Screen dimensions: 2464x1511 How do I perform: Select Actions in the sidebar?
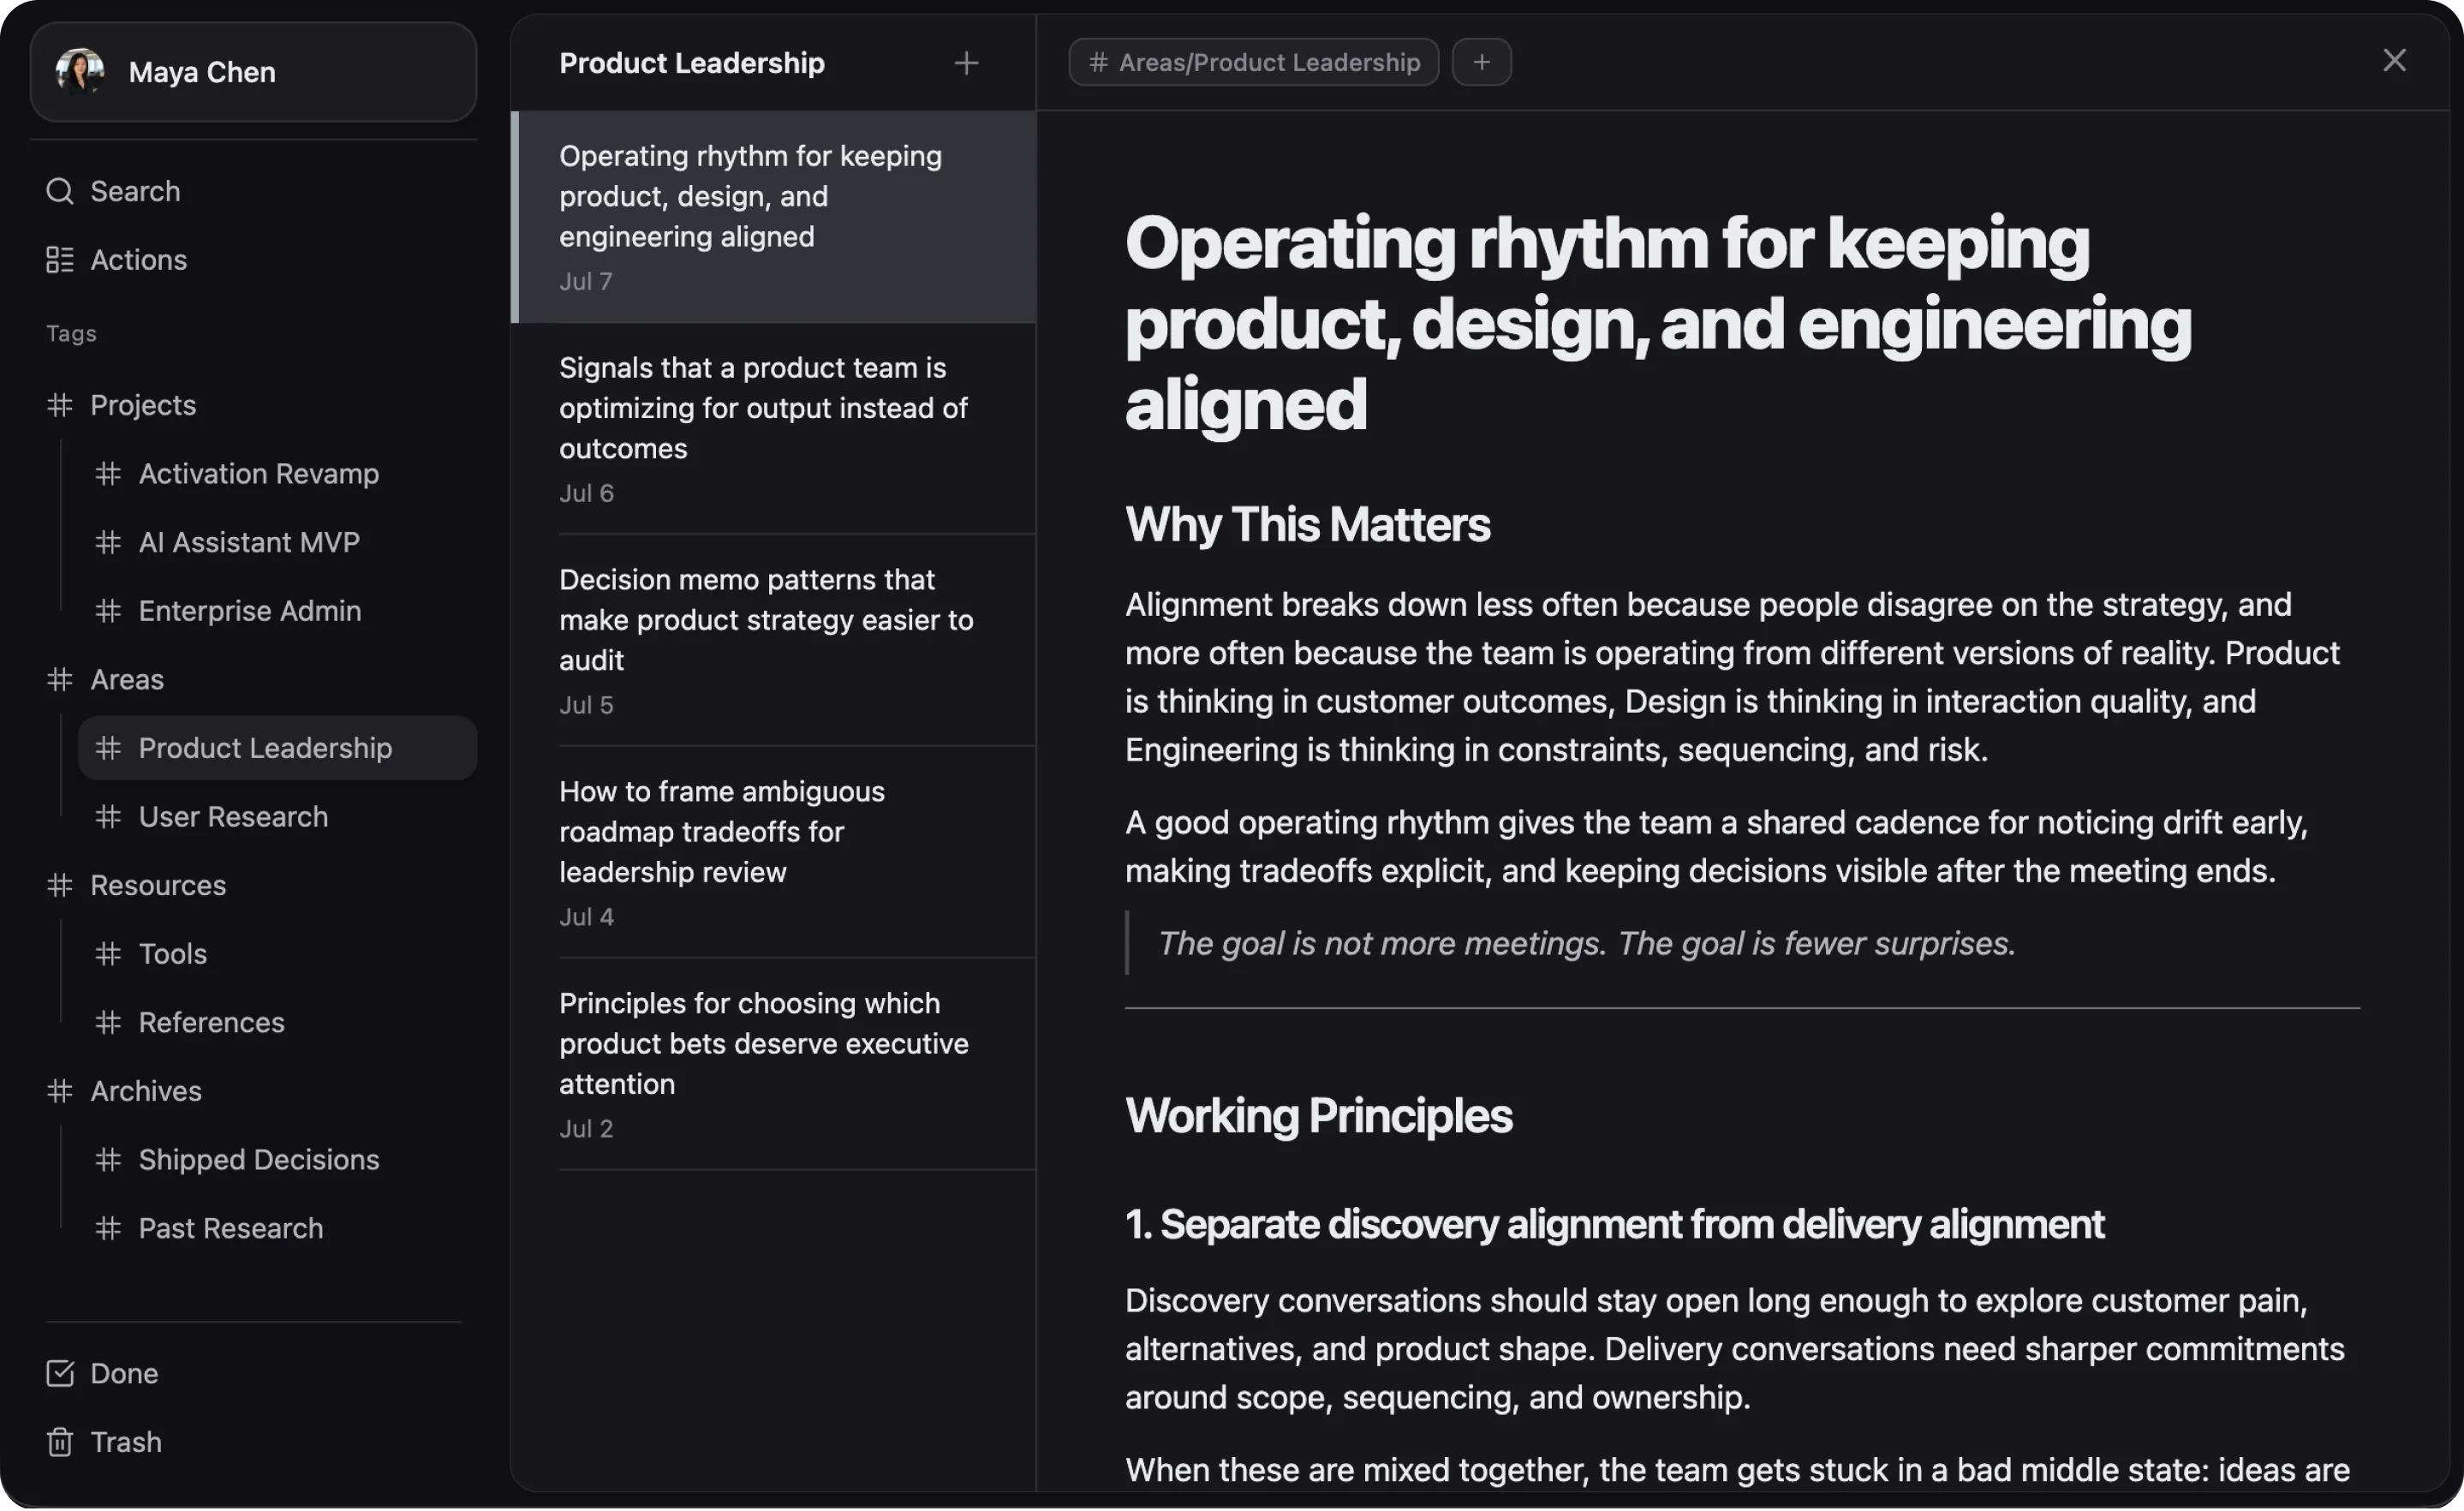254,260
